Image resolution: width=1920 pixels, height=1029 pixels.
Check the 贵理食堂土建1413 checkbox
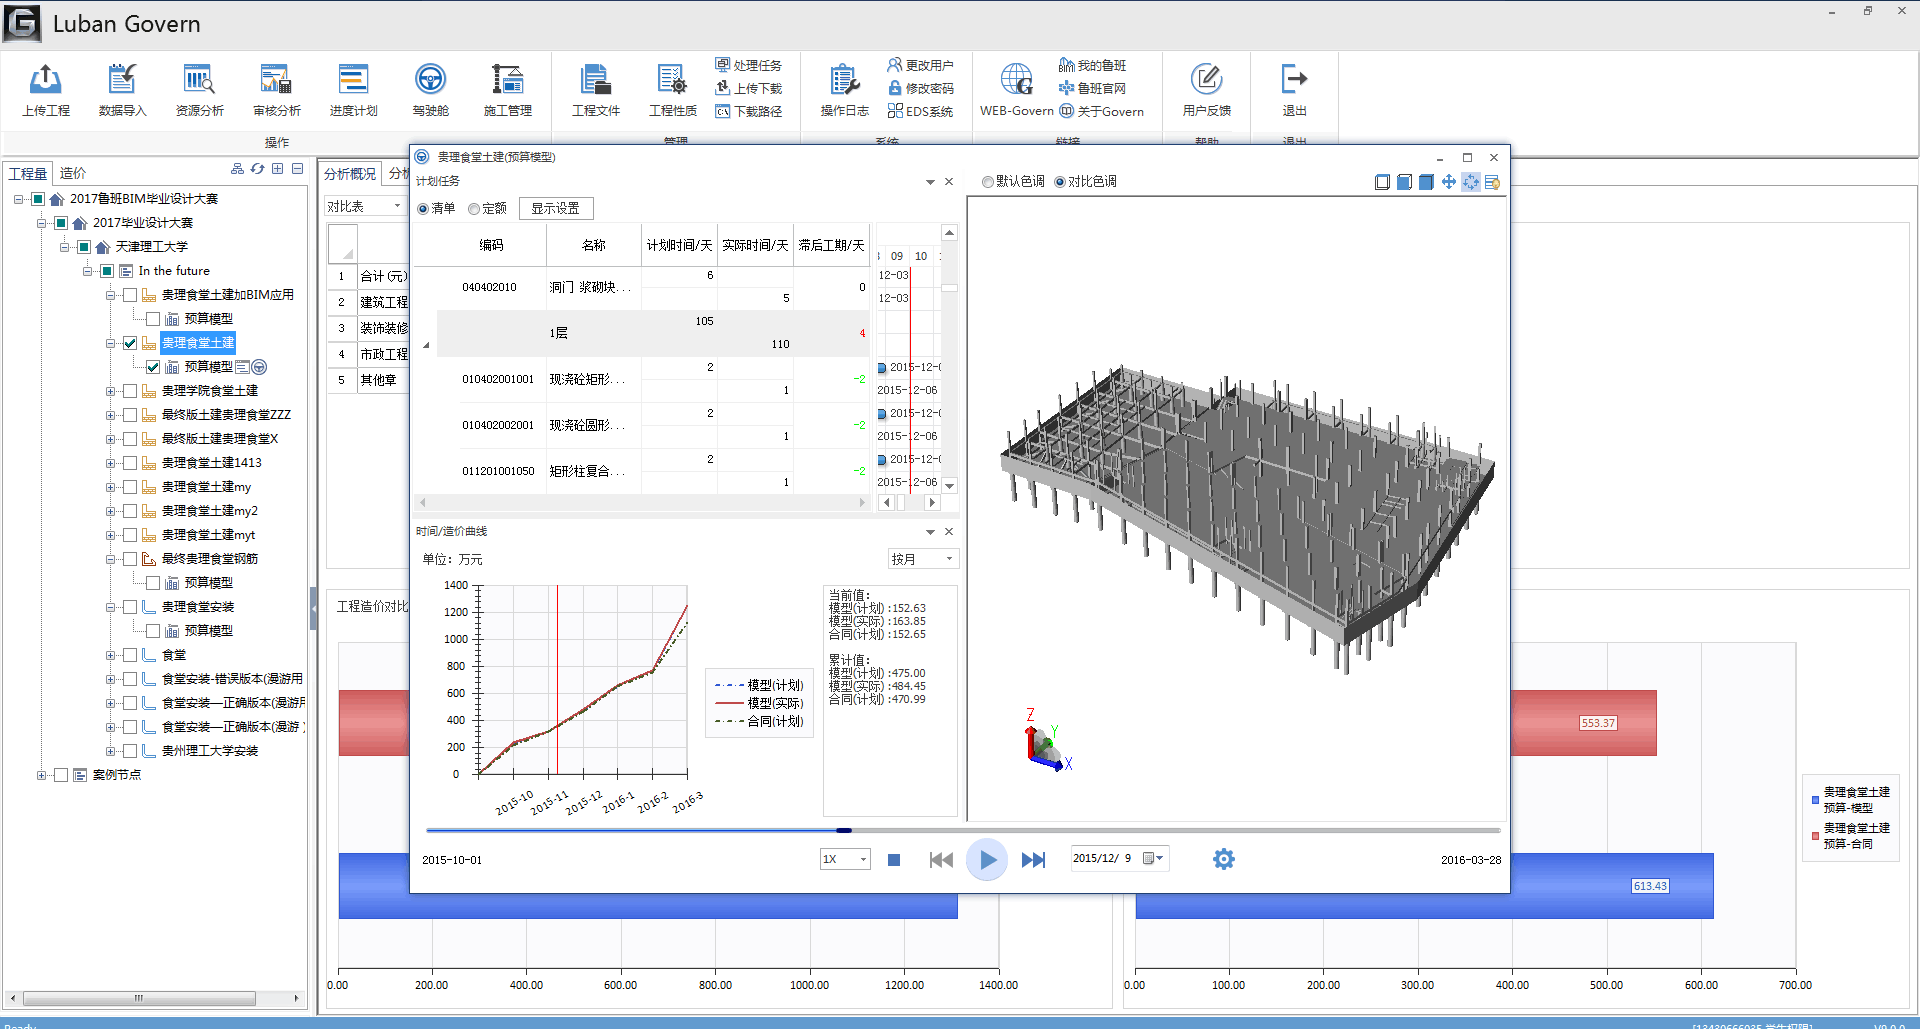click(130, 463)
